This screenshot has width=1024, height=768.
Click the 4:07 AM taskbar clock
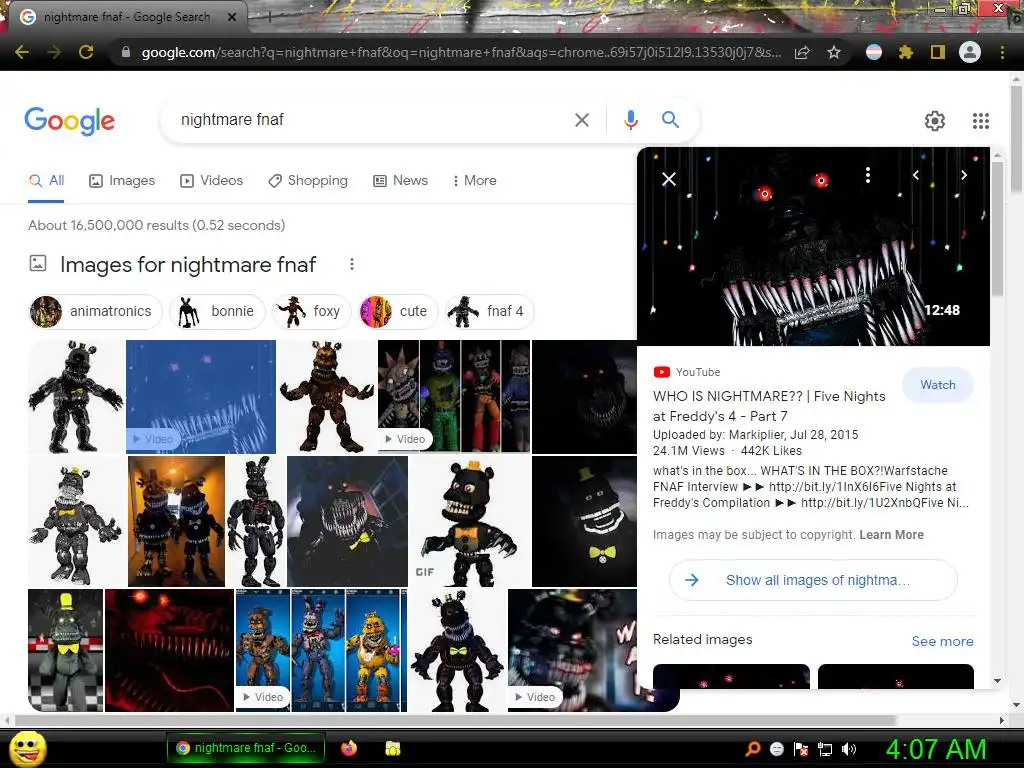tap(936, 749)
